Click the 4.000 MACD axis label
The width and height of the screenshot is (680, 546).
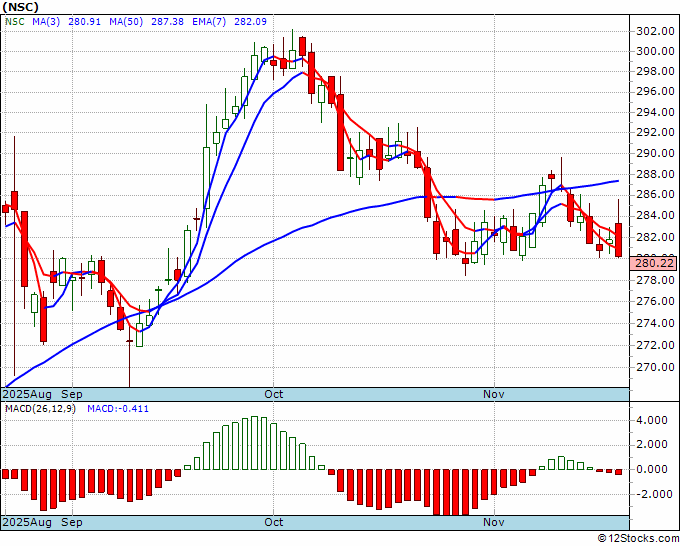point(655,420)
